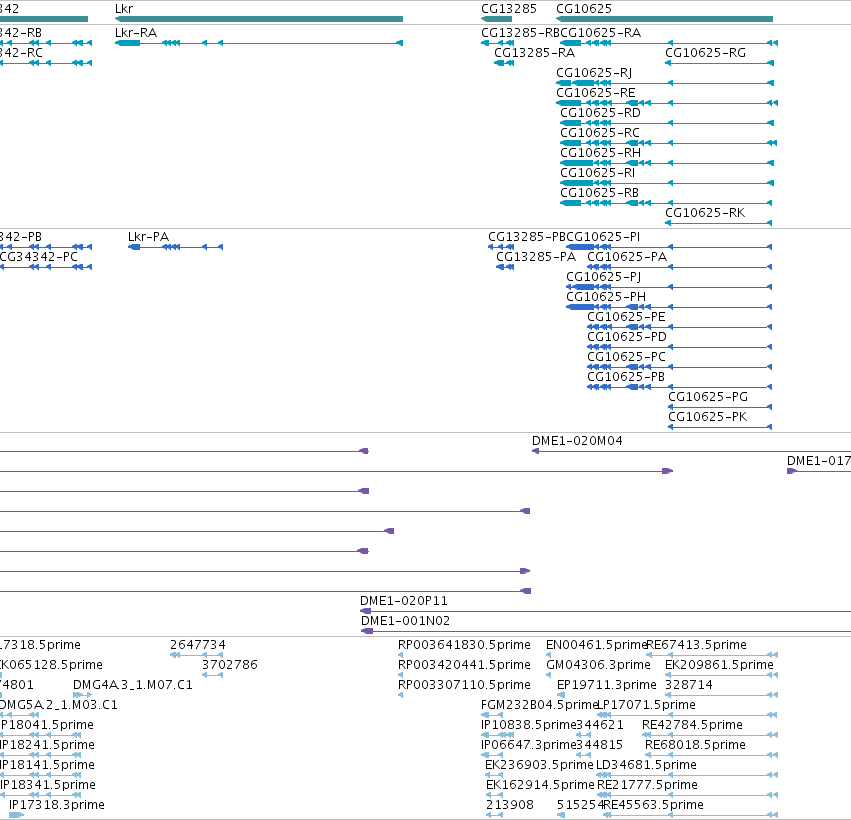Select LP17071.5prime EST
Image resolution: width=851 pixels, height=820 pixels.
(x=687, y=715)
